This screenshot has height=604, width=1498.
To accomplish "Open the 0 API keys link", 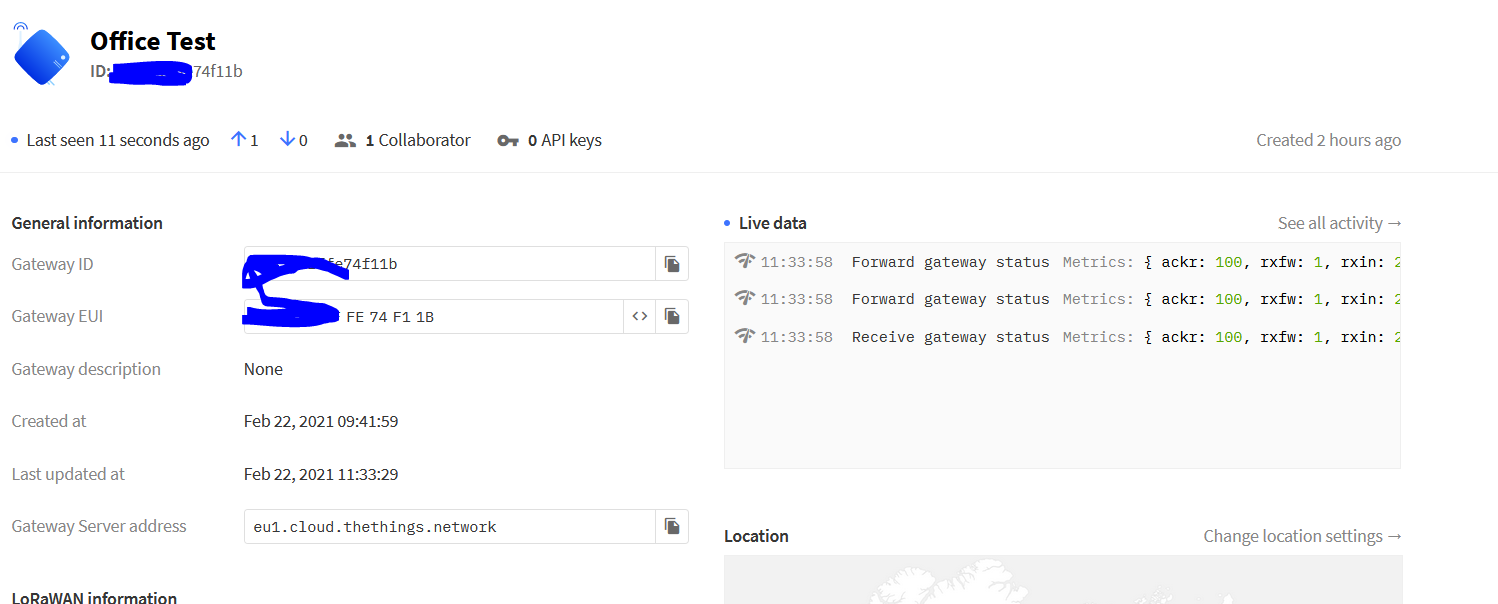I will tap(564, 140).
